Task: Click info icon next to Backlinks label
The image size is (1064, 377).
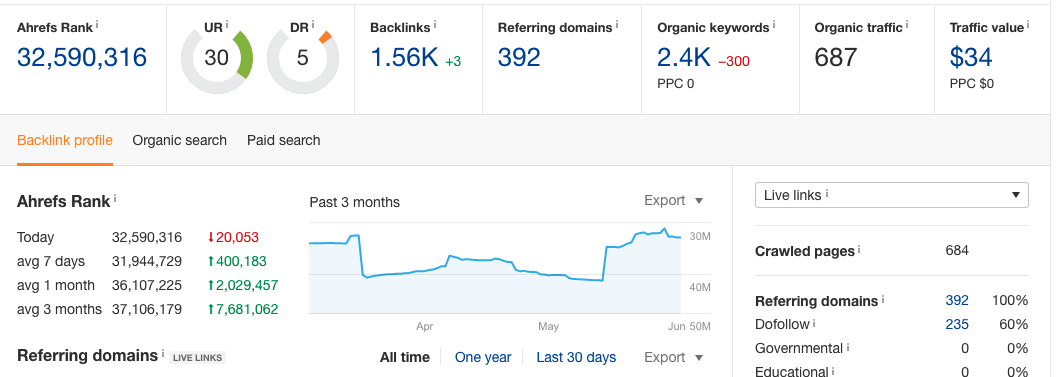Action: coord(435,24)
